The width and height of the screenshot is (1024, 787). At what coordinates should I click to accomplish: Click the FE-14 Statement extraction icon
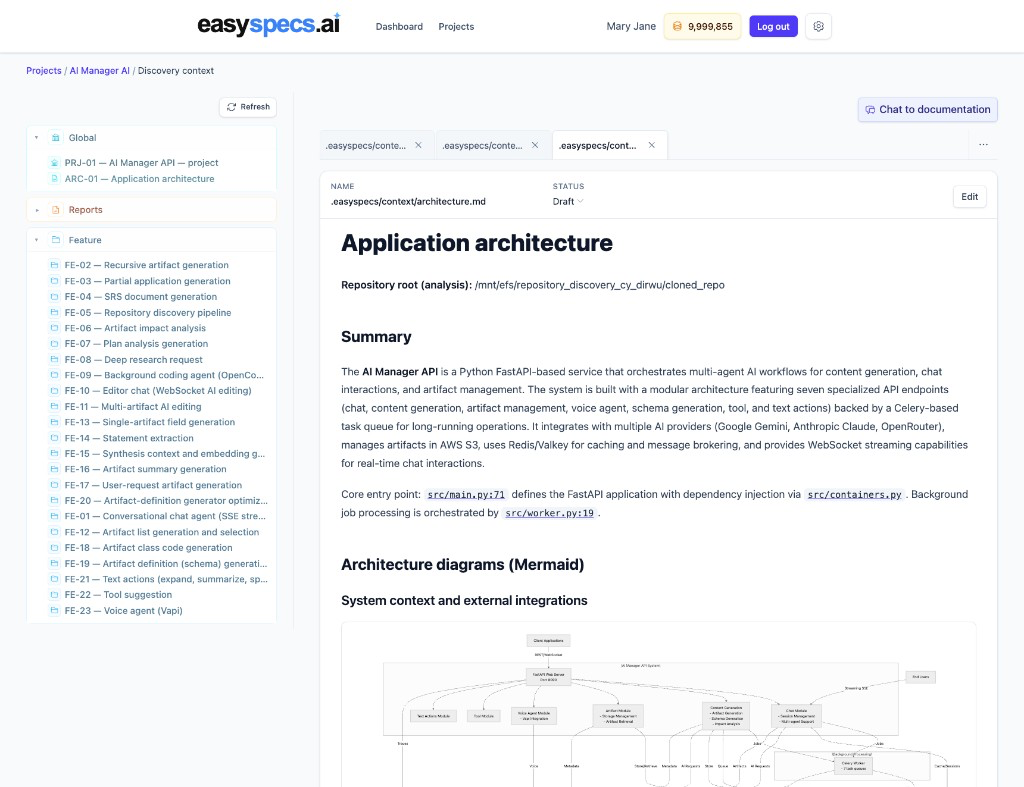tap(54, 438)
